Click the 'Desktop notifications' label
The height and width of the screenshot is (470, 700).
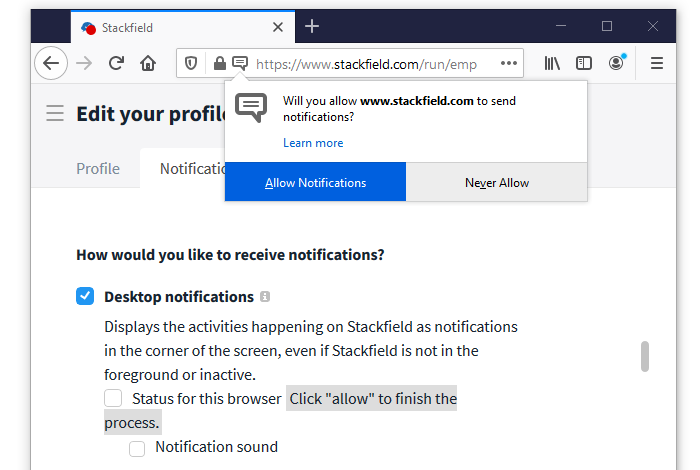[179, 297]
